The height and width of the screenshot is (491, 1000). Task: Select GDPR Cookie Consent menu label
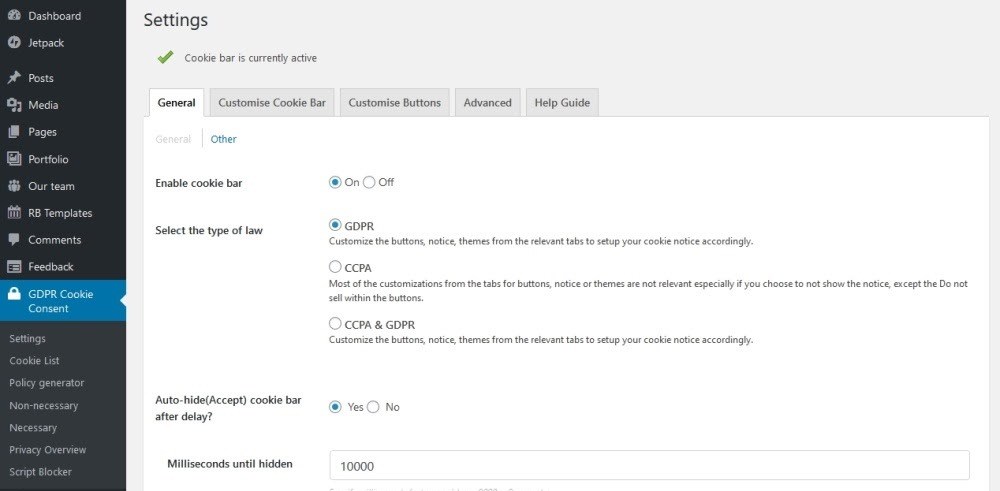(x=61, y=301)
